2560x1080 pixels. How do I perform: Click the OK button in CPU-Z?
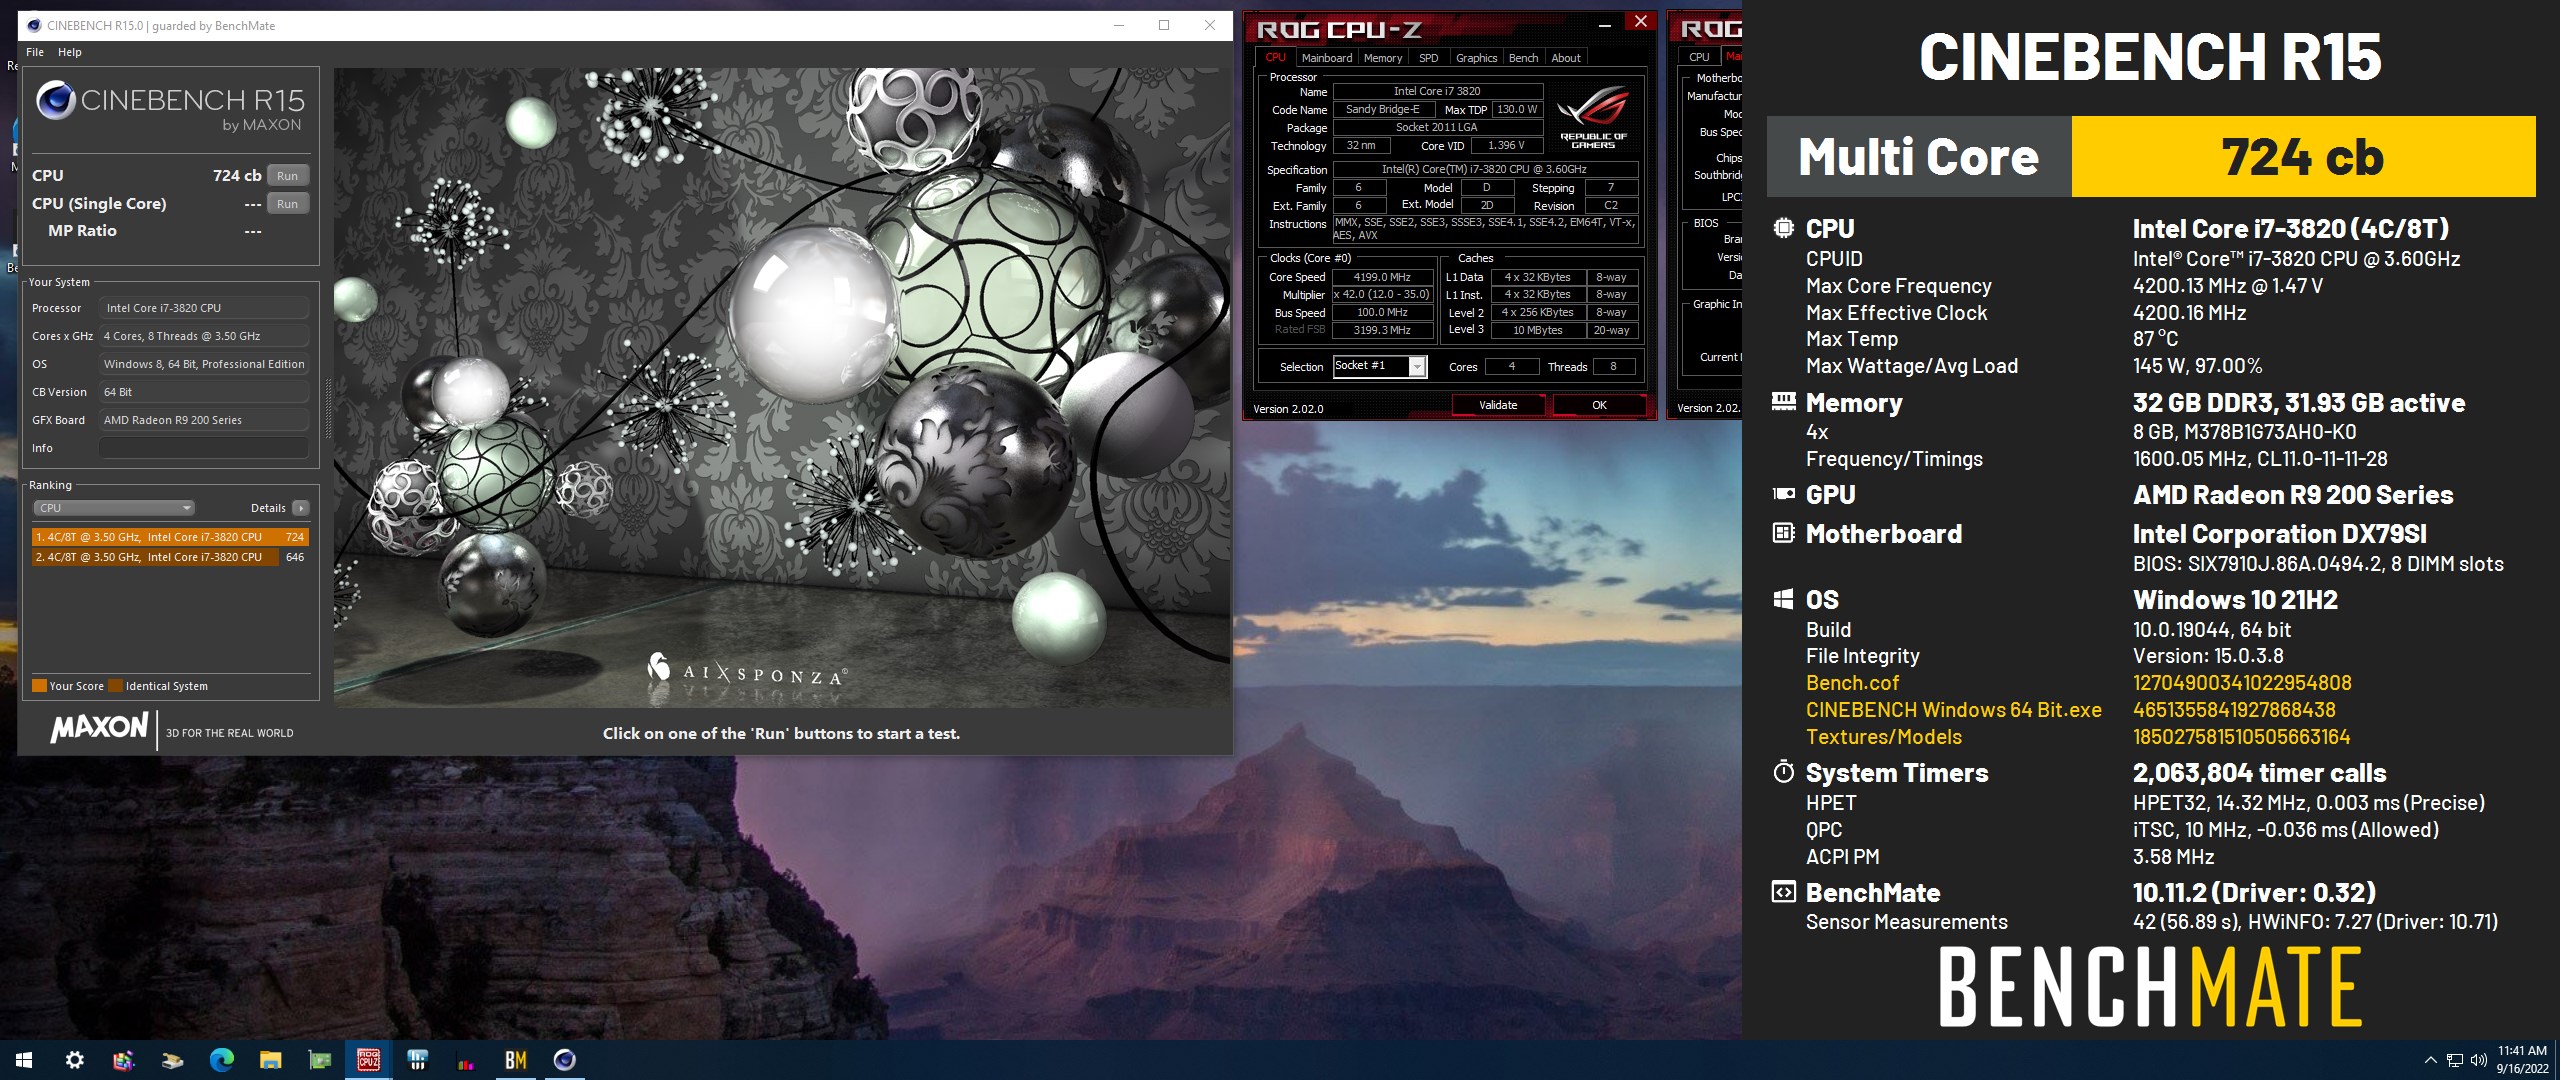click(x=1599, y=405)
